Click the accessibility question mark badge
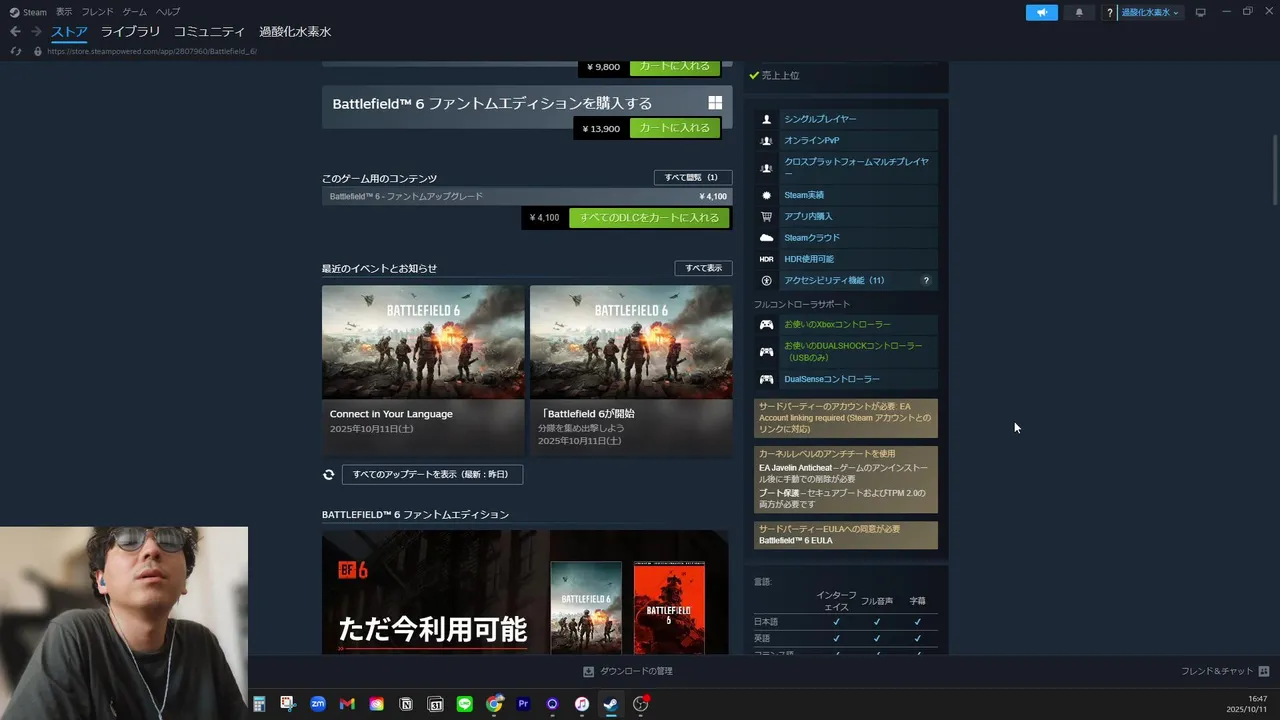The width and height of the screenshot is (1280, 720). (926, 281)
